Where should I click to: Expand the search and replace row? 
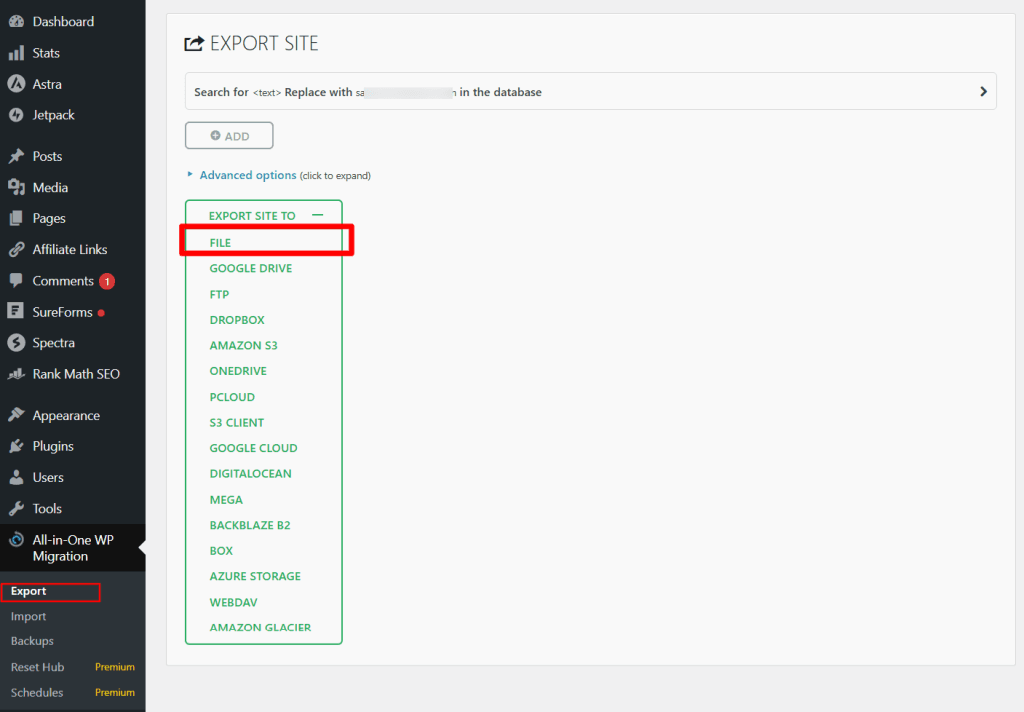[x=983, y=91]
